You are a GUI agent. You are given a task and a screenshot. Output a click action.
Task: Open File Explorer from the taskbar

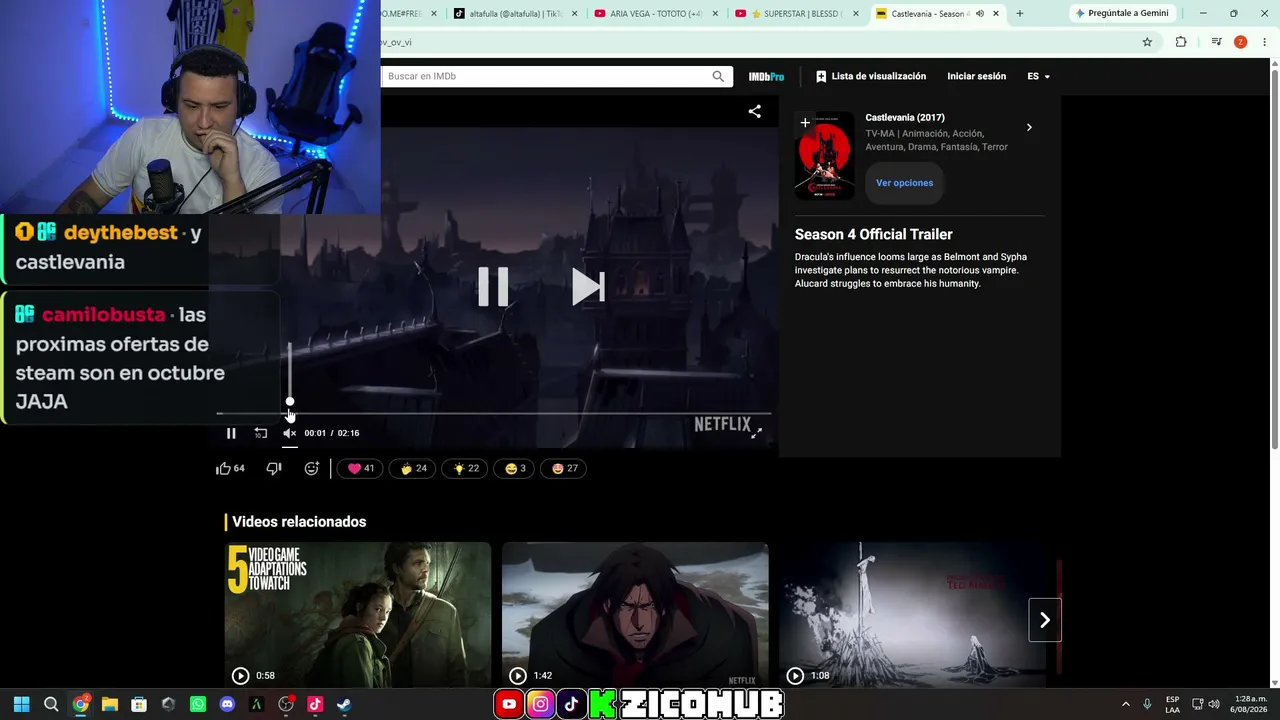pyautogui.click(x=110, y=704)
